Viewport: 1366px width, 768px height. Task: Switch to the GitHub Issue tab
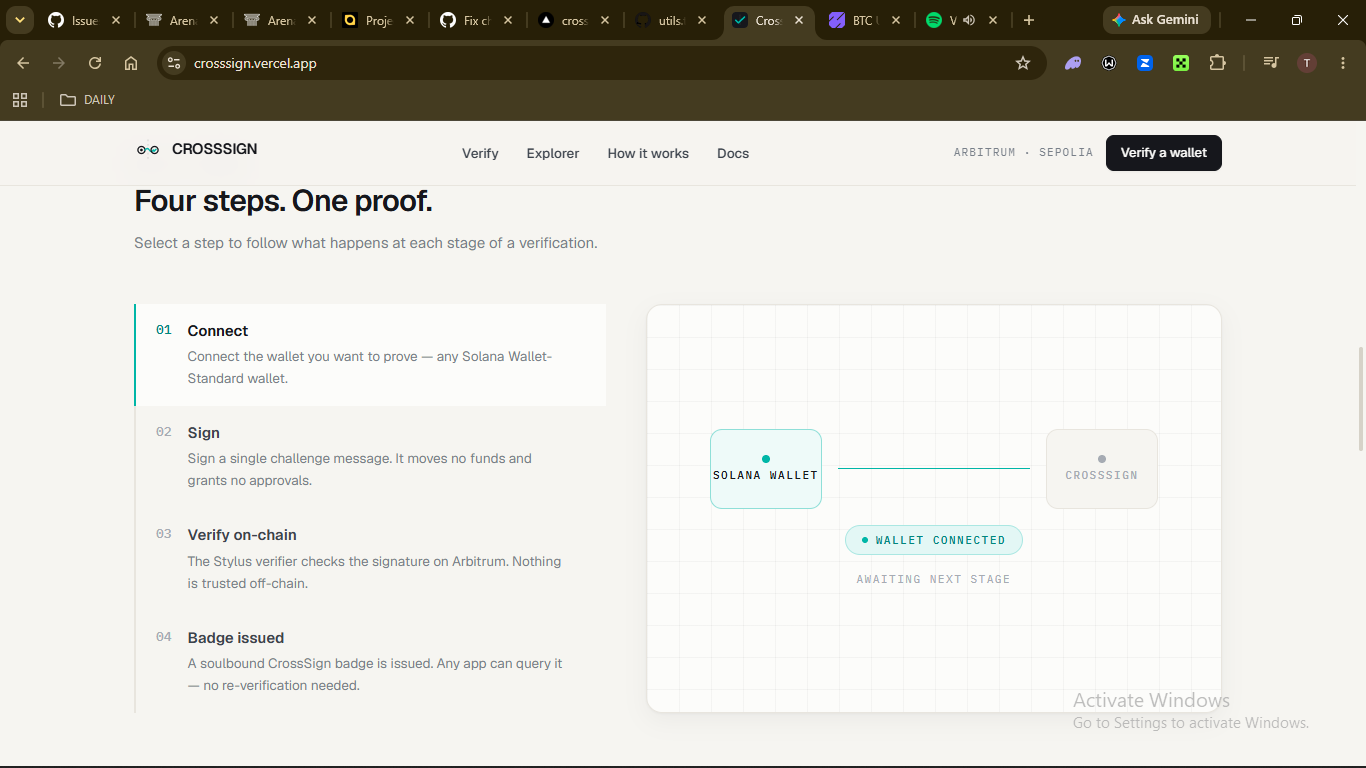click(86, 20)
